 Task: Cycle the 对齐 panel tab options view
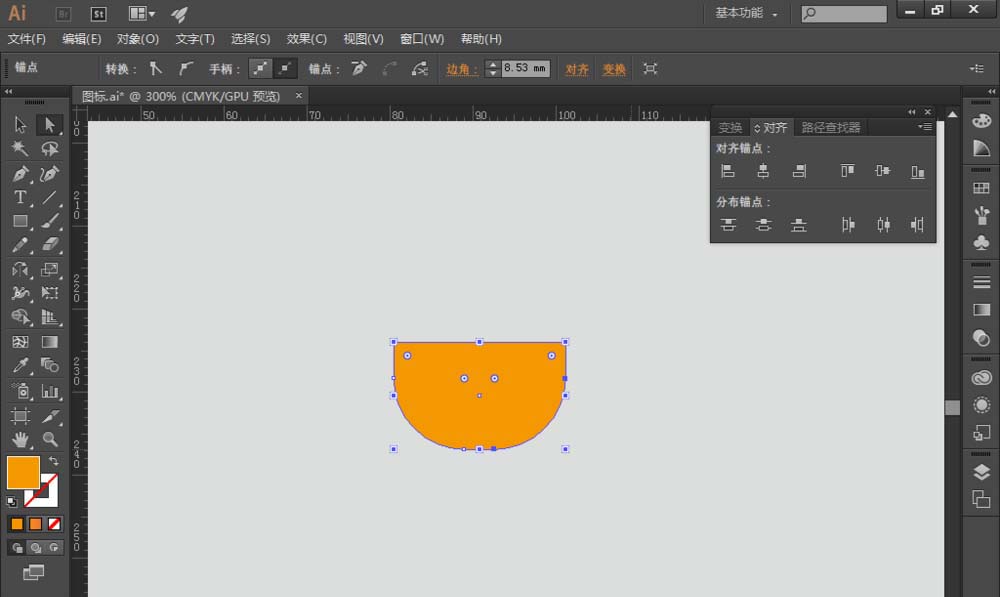pos(757,128)
